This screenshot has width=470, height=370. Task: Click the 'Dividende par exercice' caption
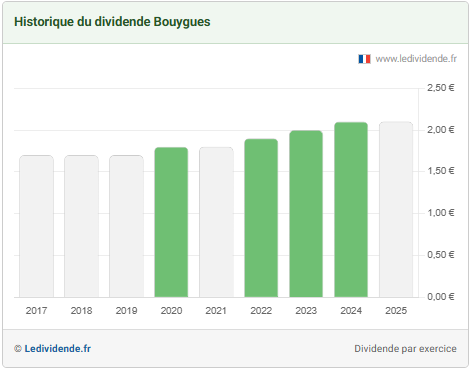(405, 349)
